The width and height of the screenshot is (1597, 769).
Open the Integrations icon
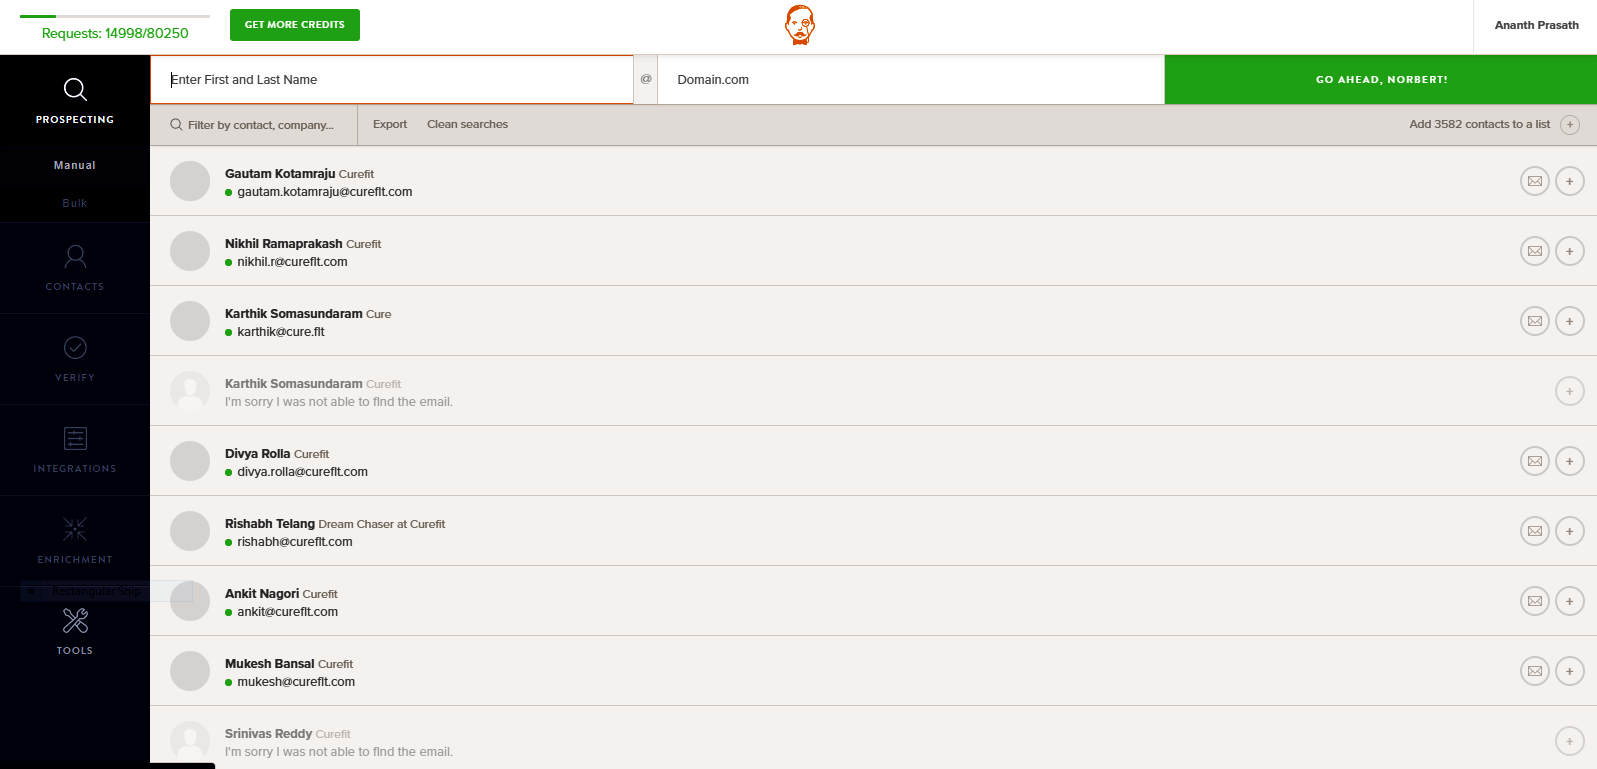(x=75, y=438)
